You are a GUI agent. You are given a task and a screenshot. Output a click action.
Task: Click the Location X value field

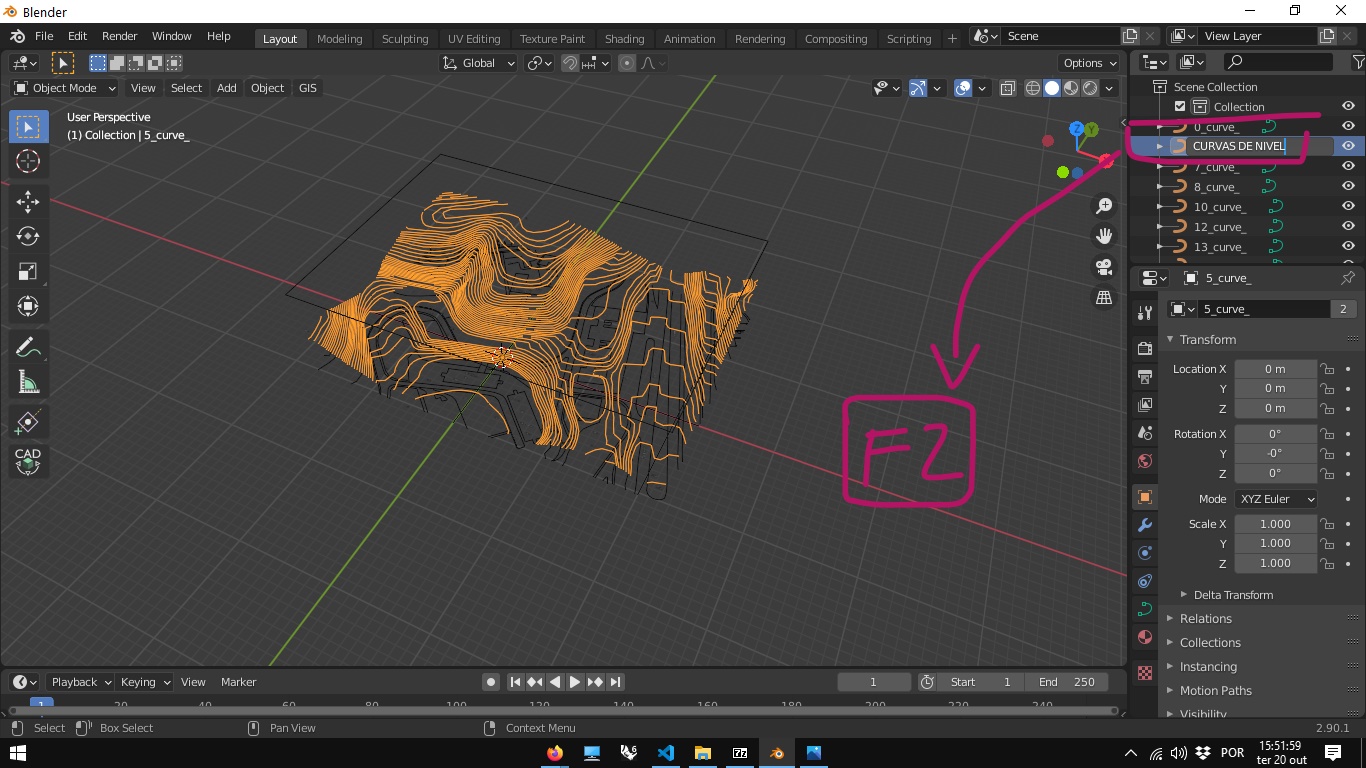(x=1274, y=369)
